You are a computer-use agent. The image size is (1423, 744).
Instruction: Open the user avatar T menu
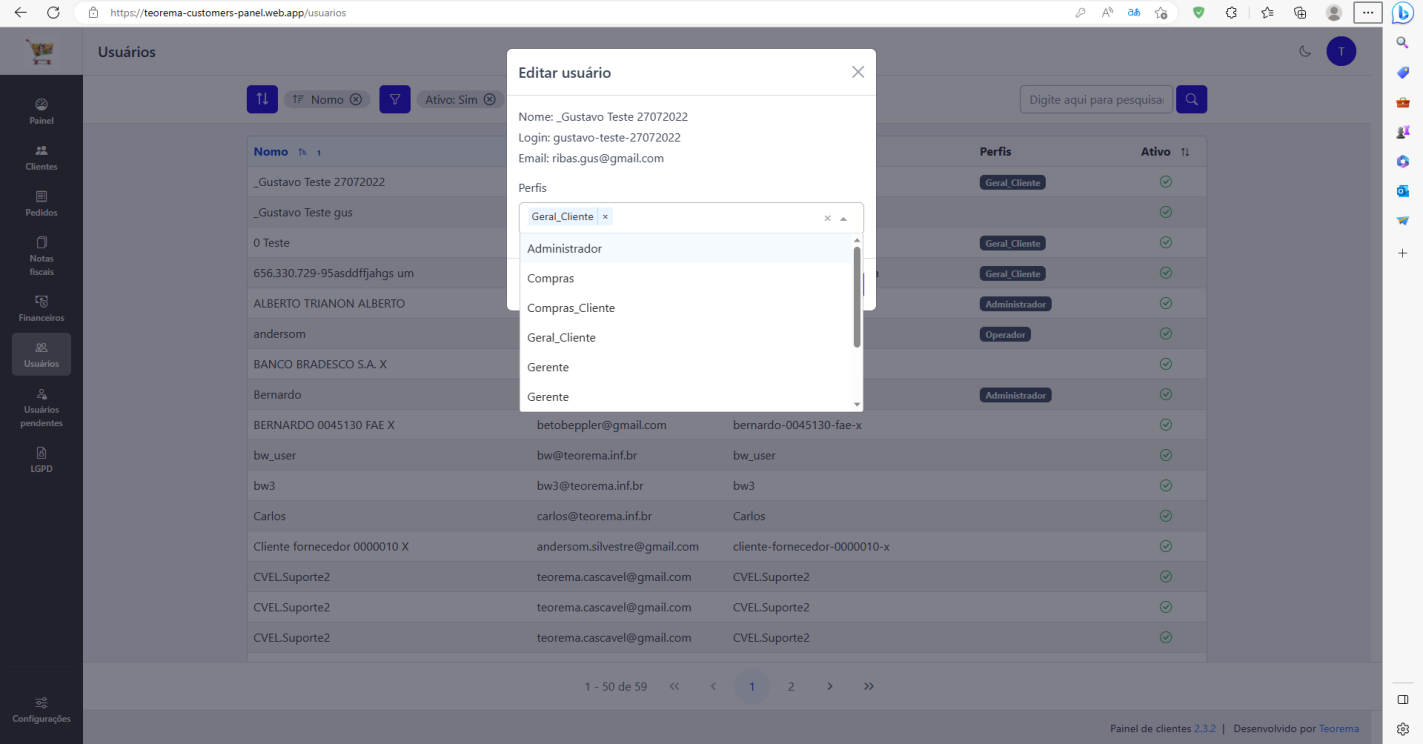1341,51
